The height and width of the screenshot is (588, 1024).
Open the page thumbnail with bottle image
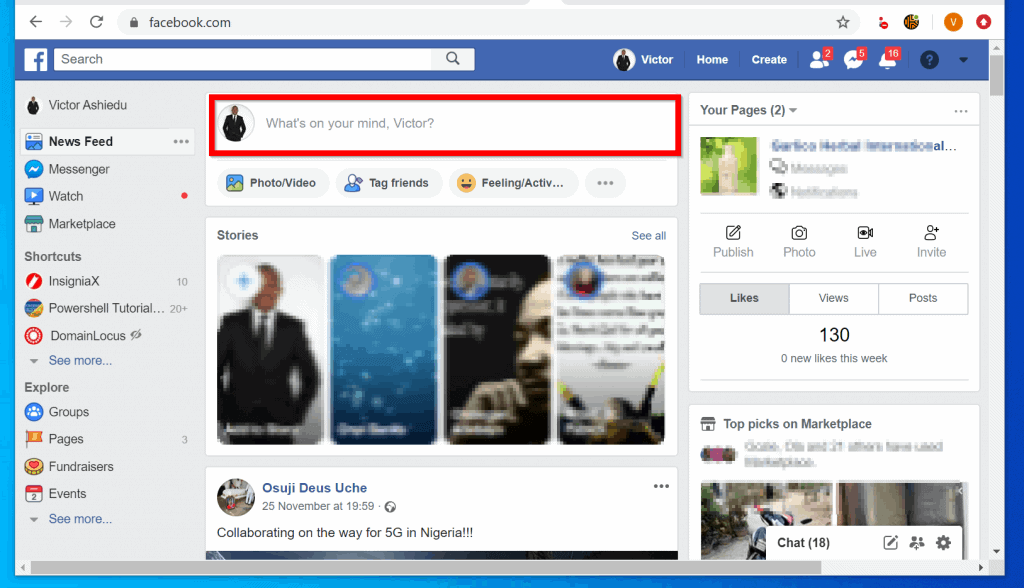(729, 166)
